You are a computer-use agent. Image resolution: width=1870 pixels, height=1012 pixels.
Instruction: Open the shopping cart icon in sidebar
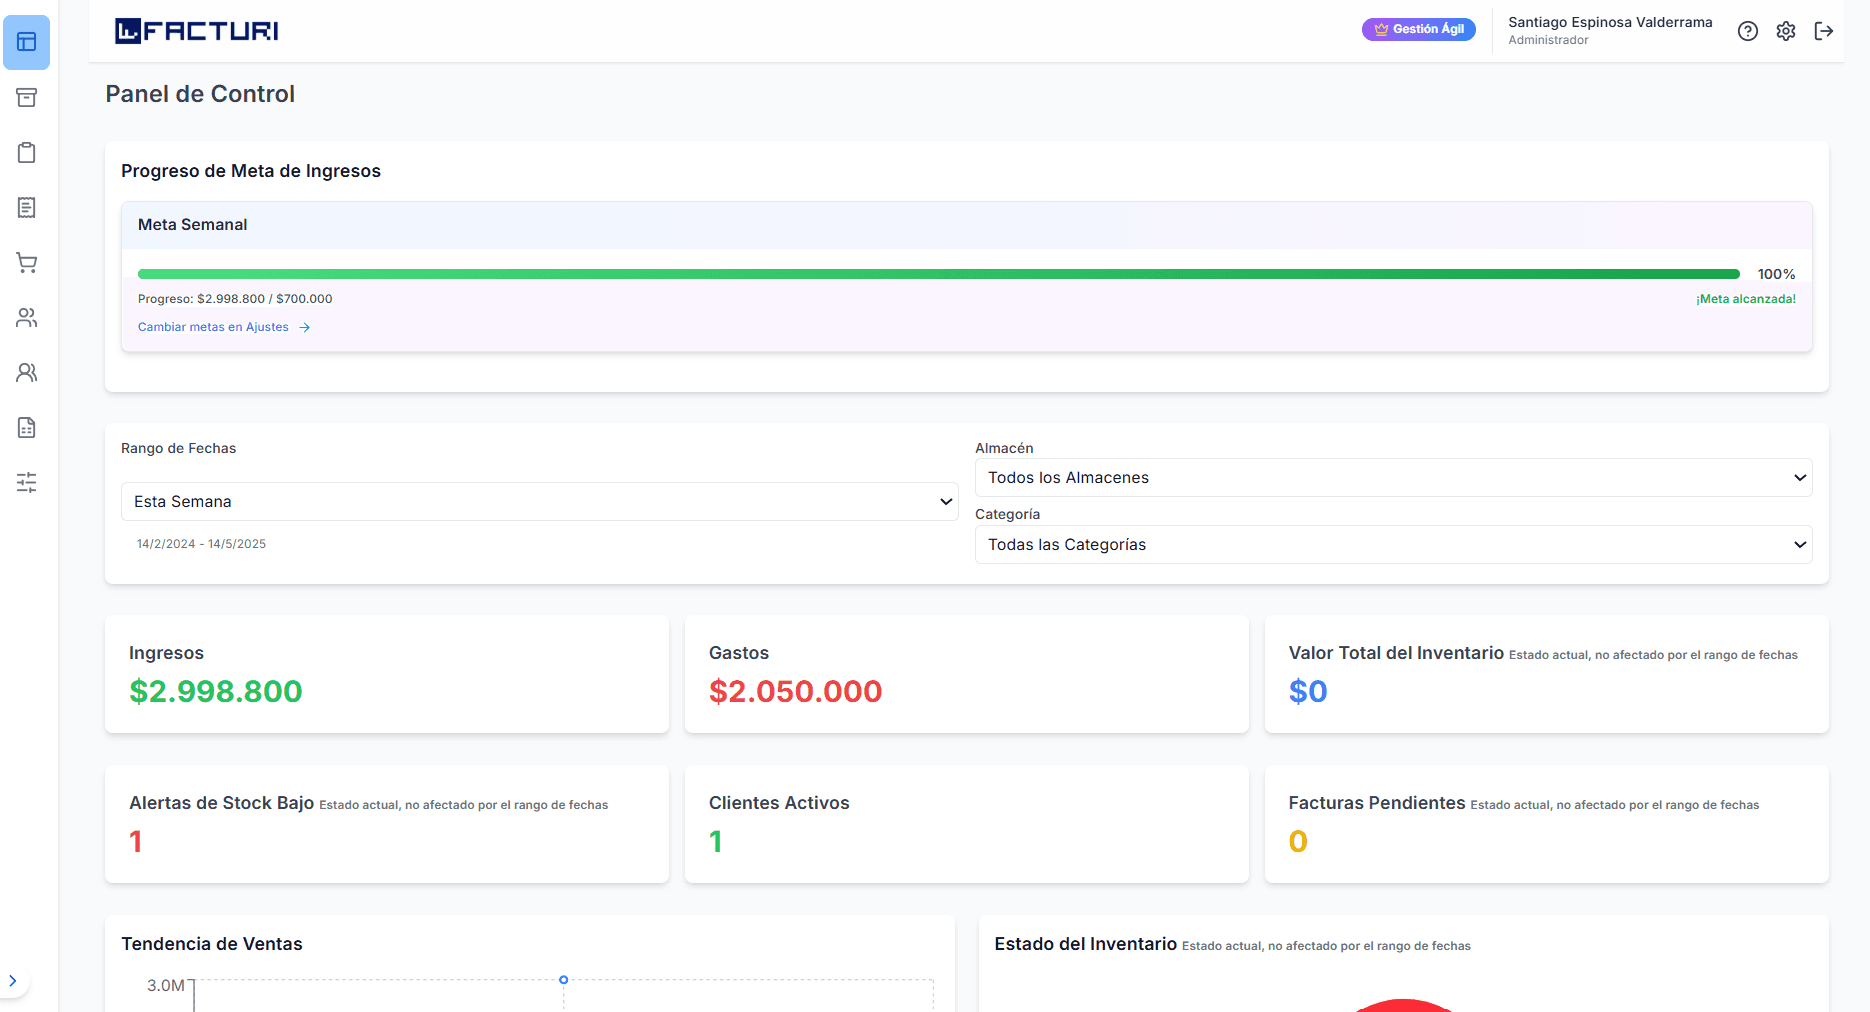pyautogui.click(x=27, y=263)
